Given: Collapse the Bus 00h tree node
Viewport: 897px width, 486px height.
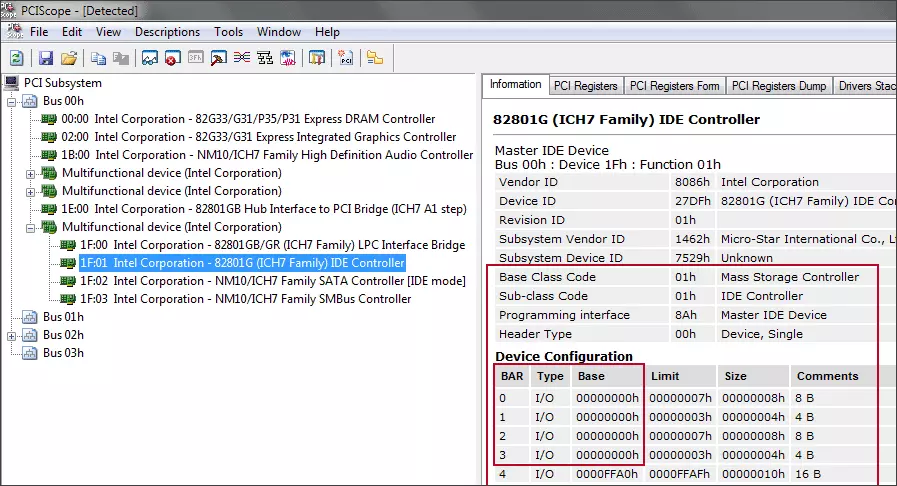Looking at the screenshot, I should (11, 102).
